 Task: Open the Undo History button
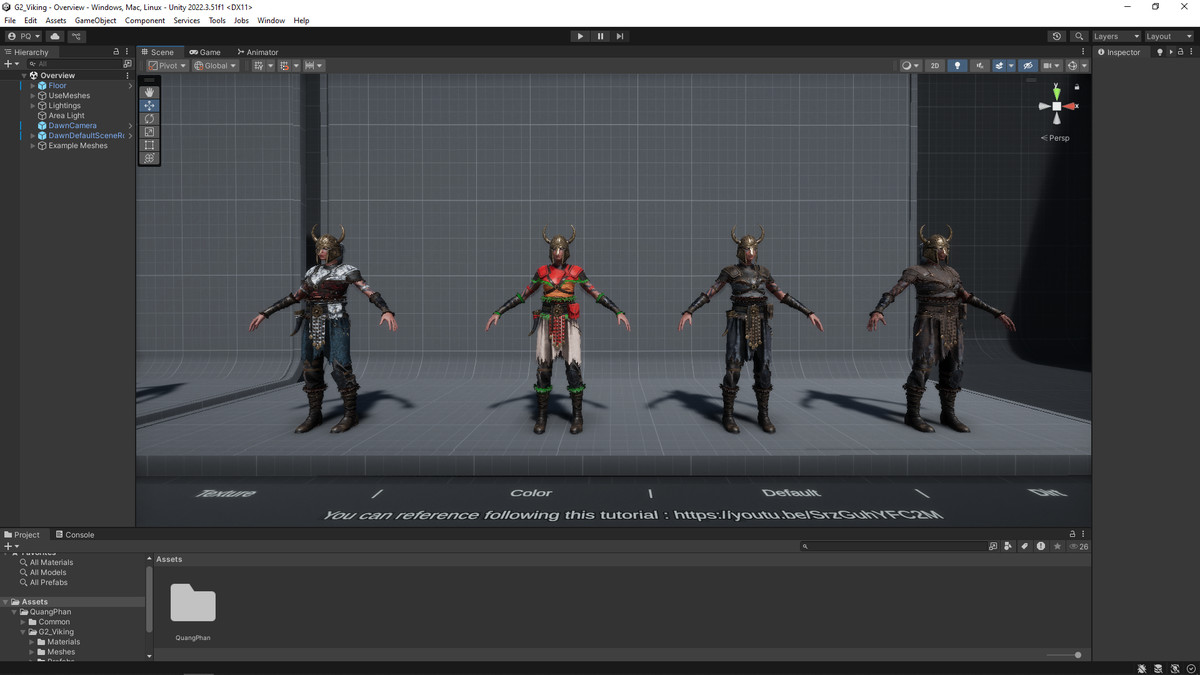[x=1057, y=36]
